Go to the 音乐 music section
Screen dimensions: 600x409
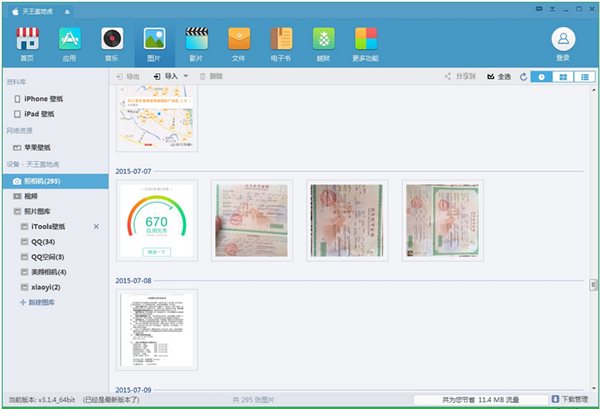[112, 43]
